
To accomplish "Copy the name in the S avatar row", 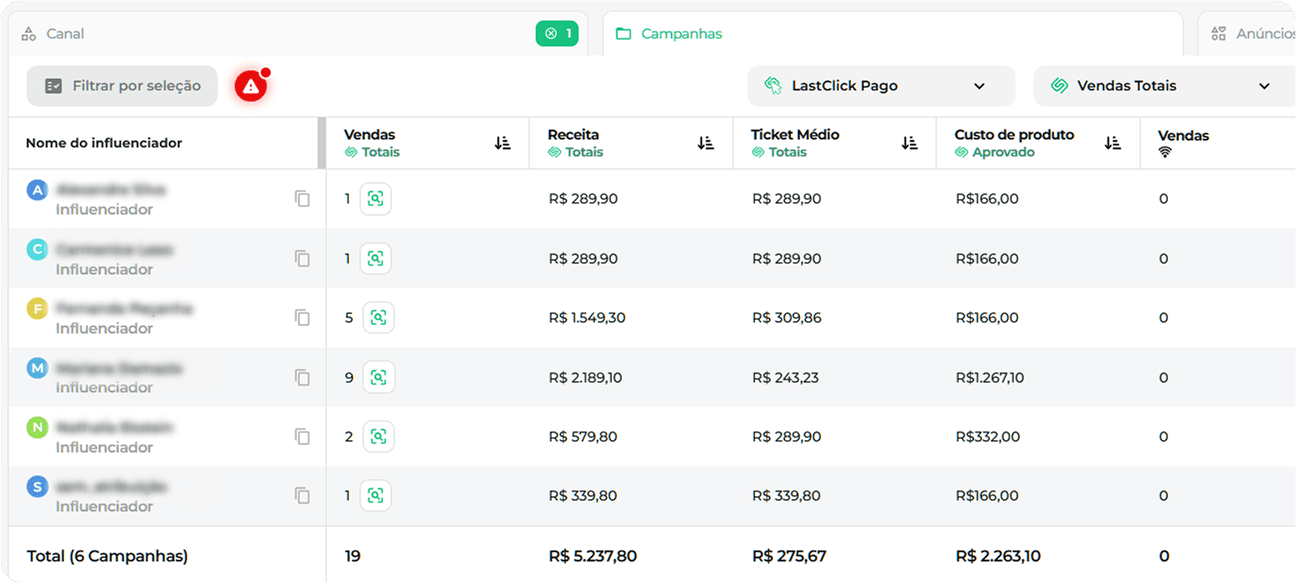I will [302, 495].
